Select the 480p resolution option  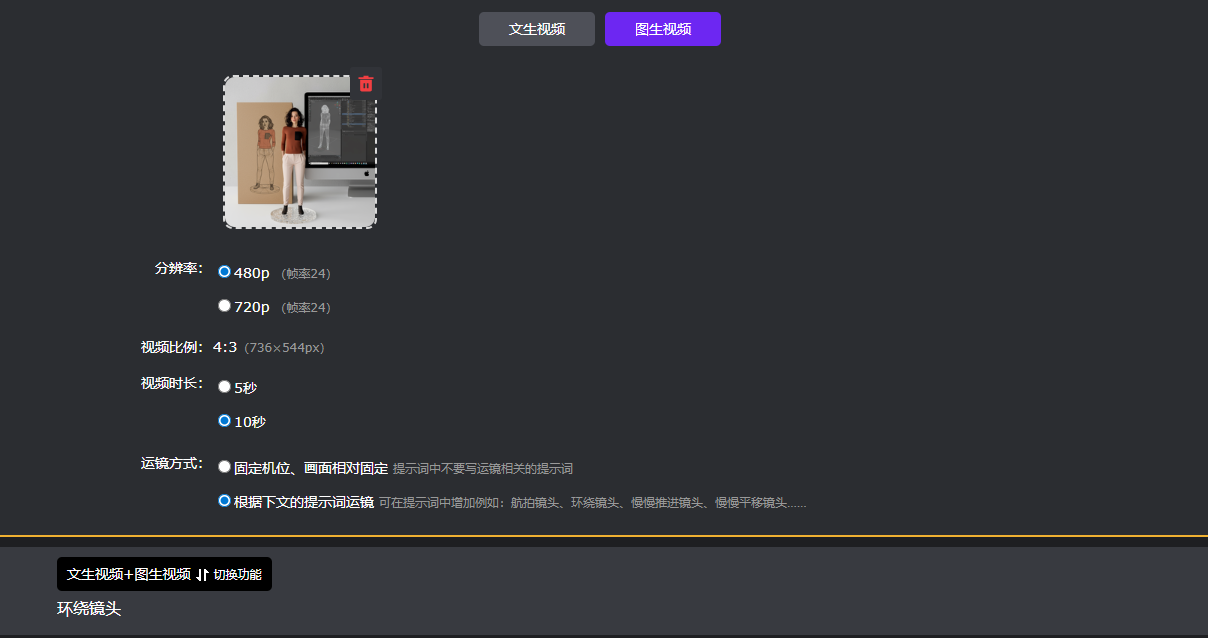[224, 272]
